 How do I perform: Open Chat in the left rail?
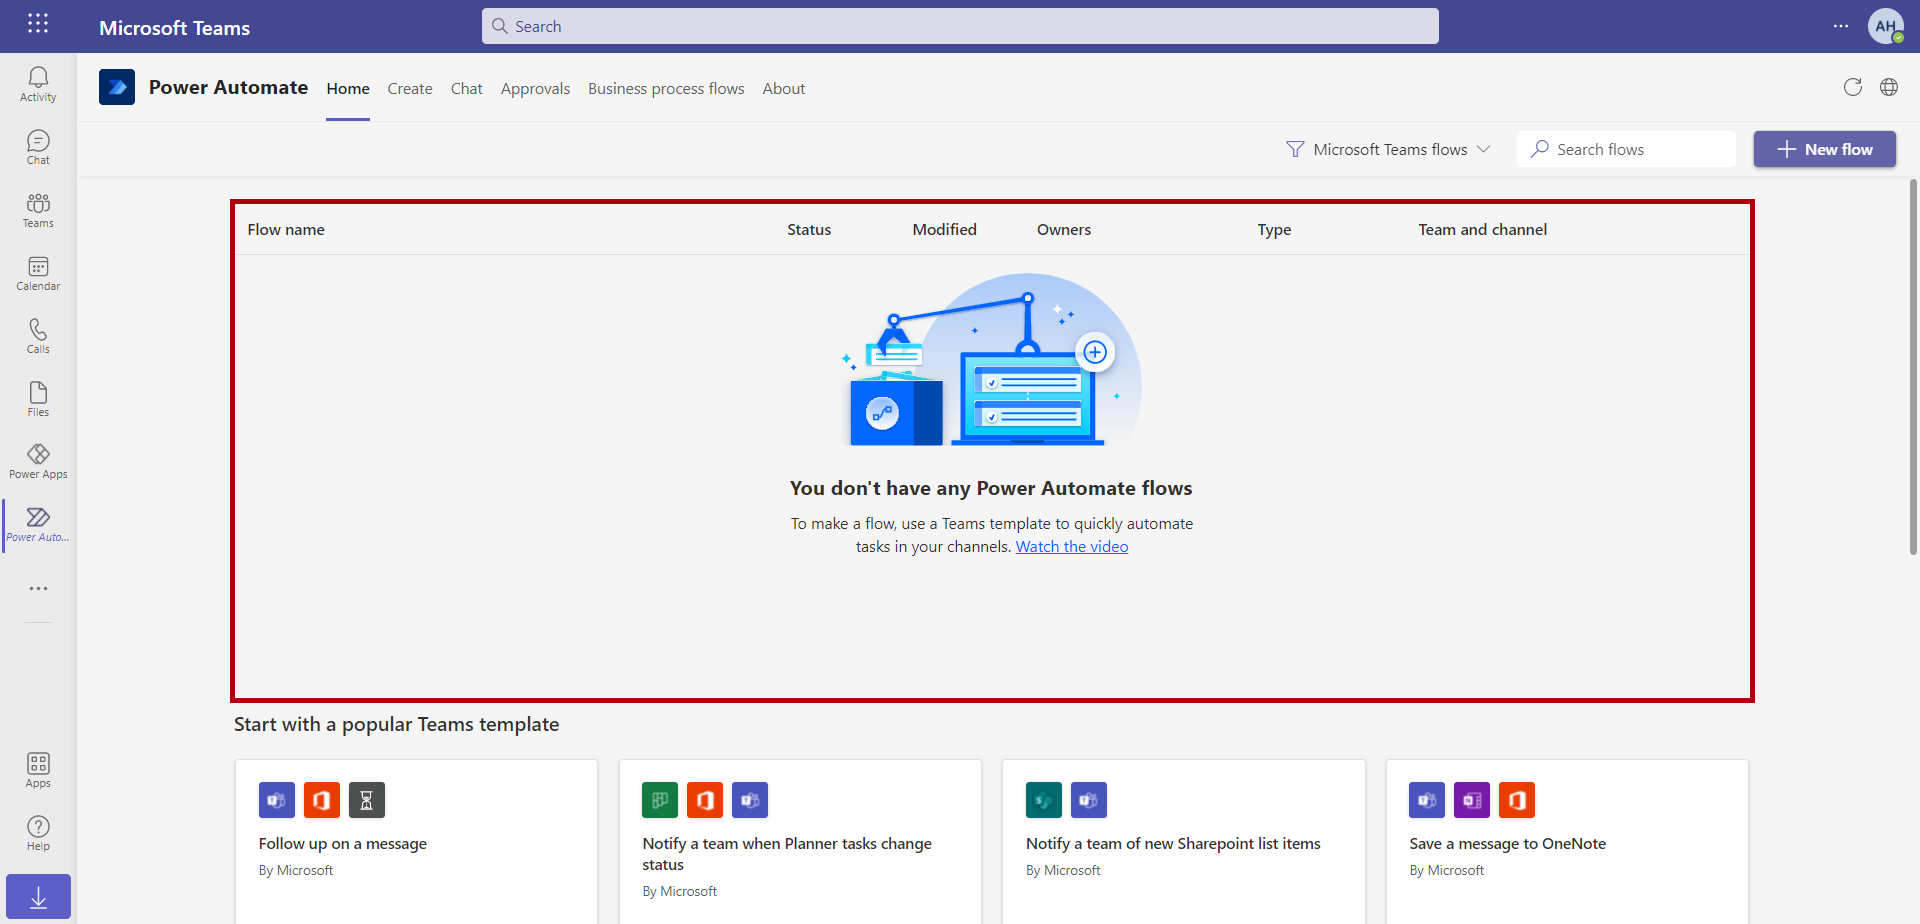point(38,147)
